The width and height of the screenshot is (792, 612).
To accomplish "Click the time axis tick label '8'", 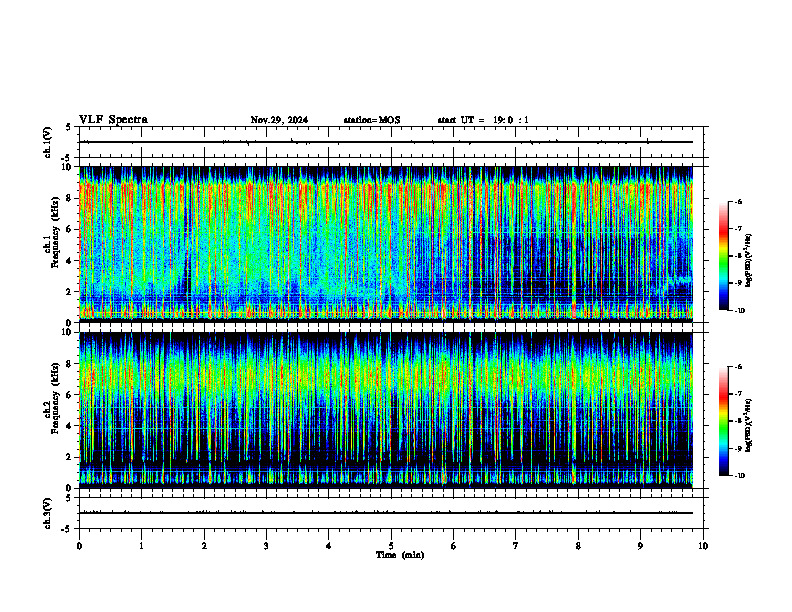I will pyautogui.click(x=578, y=546).
